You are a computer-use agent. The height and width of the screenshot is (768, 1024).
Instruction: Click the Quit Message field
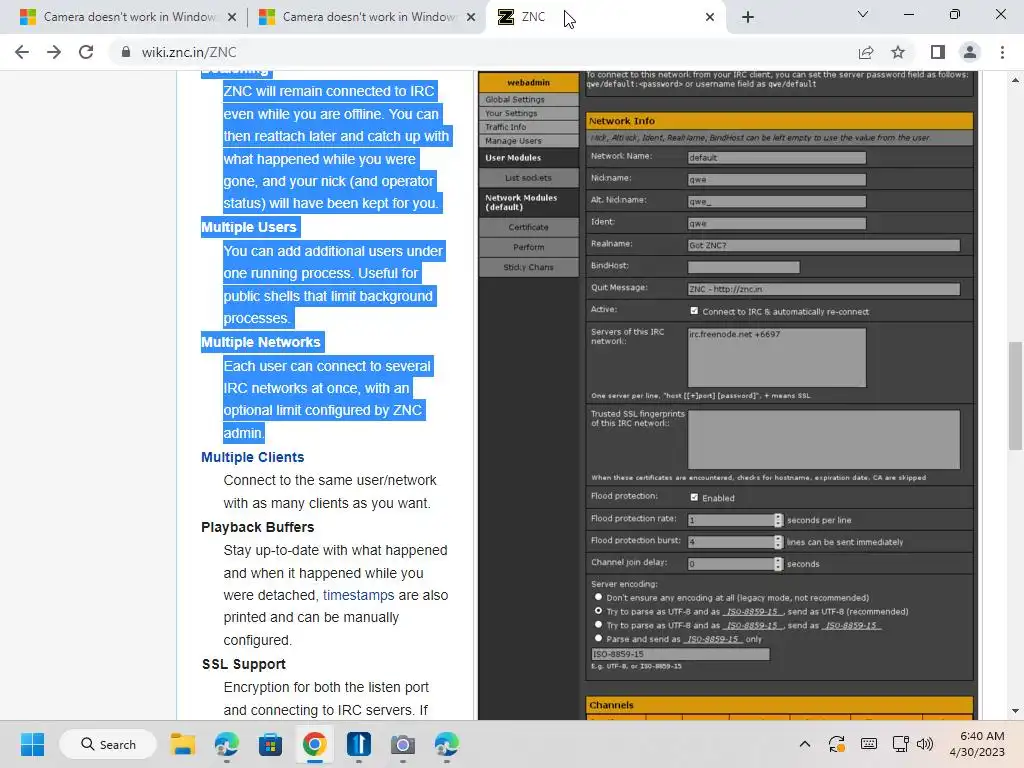(x=824, y=289)
